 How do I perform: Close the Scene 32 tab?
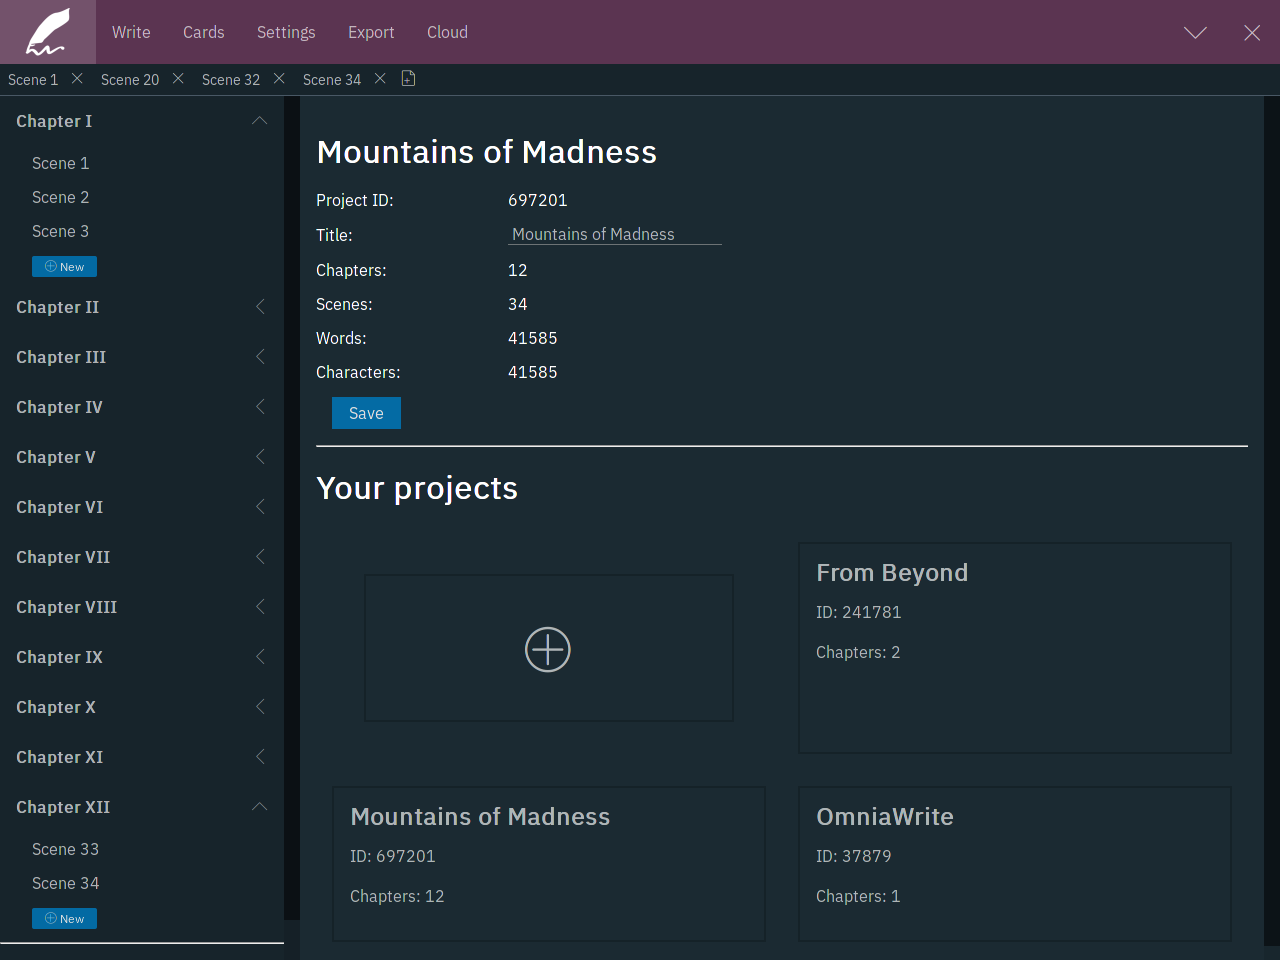click(279, 79)
